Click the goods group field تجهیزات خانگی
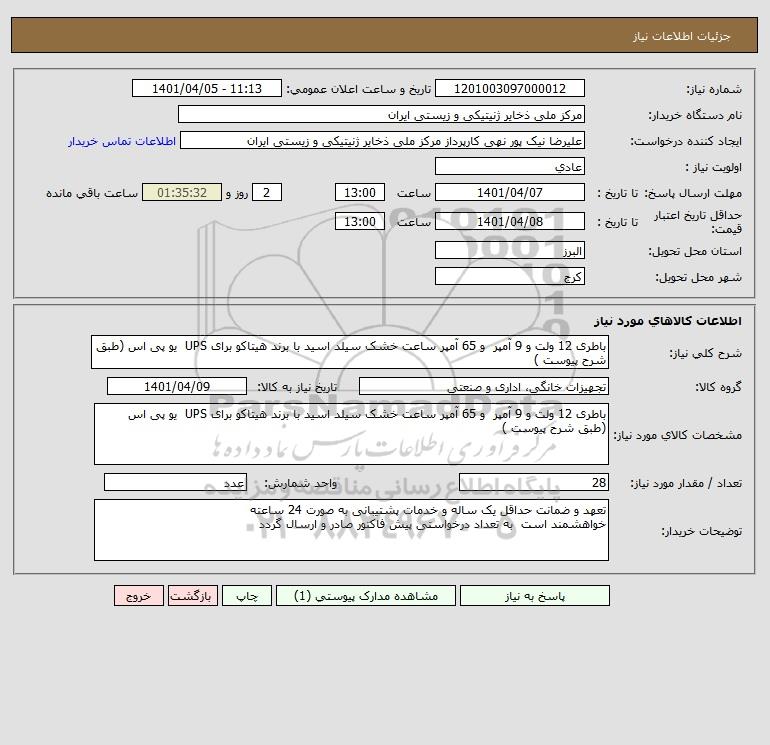770x745 pixels. tap(484, 386)
